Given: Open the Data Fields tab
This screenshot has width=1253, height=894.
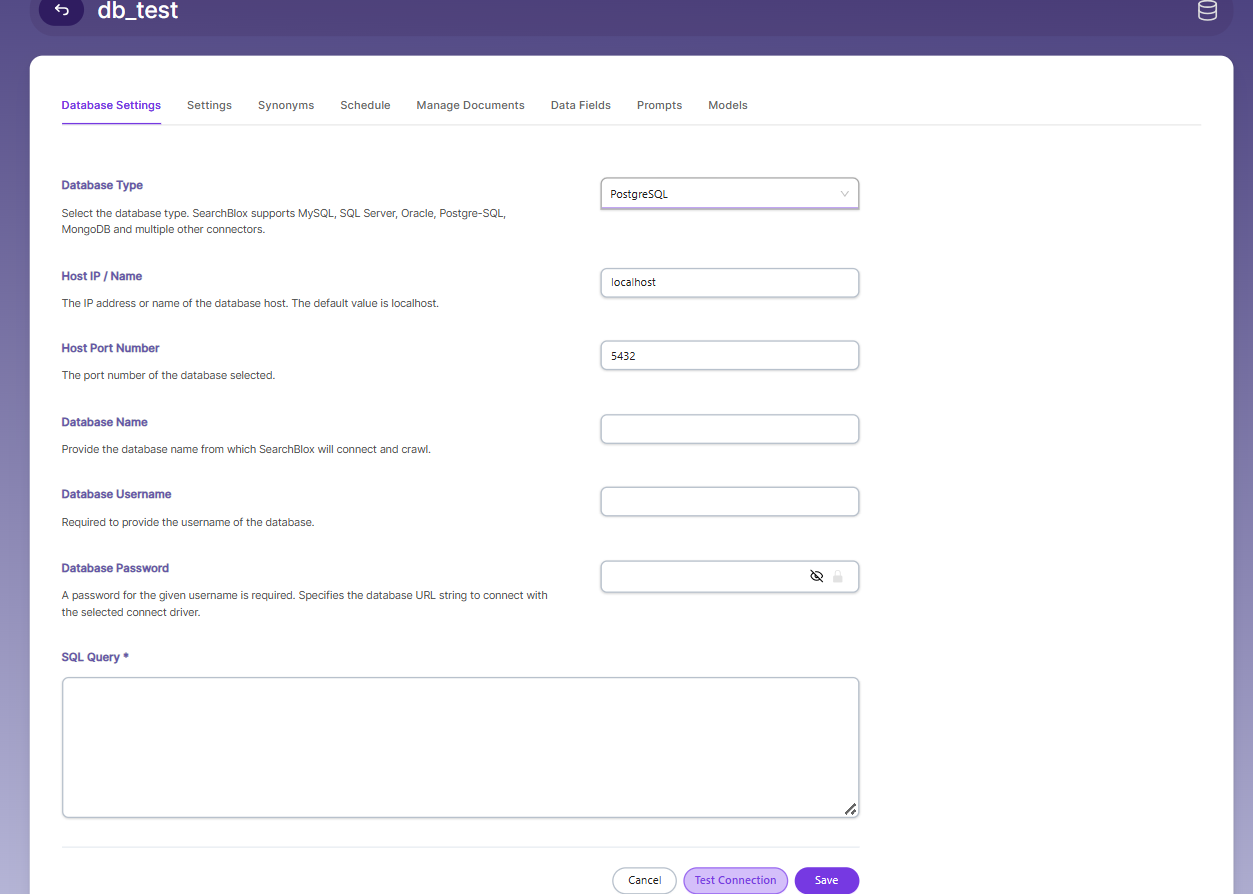Looking at the screenshot, I should pyautogui.click(x=580, y=105).
